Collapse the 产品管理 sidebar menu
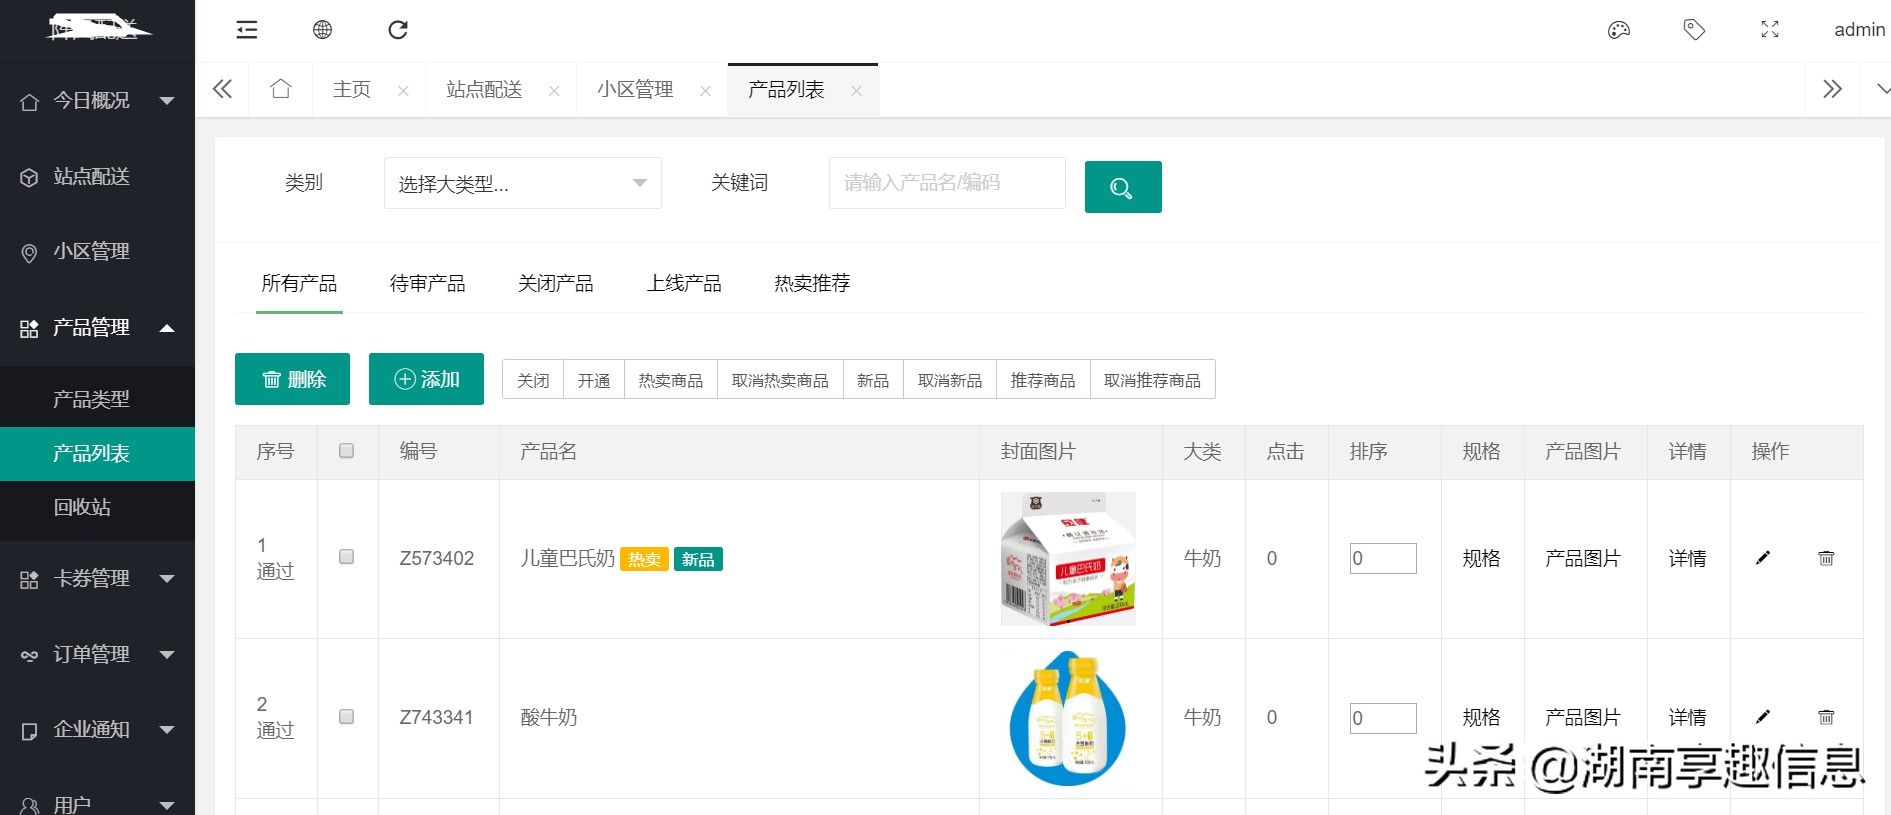This screenshot has width=1891, height=815. pyautogui.click(x=97, y=327)
